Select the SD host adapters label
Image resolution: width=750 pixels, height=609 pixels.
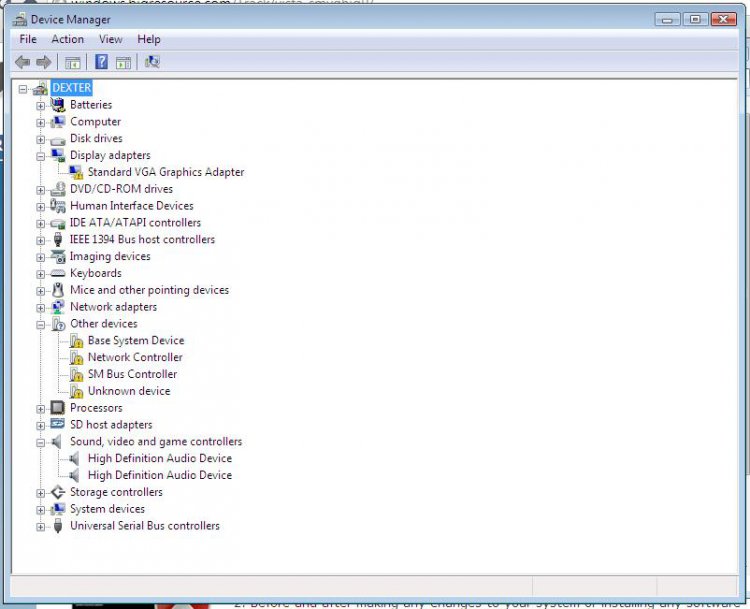click(x=111, y=425)
